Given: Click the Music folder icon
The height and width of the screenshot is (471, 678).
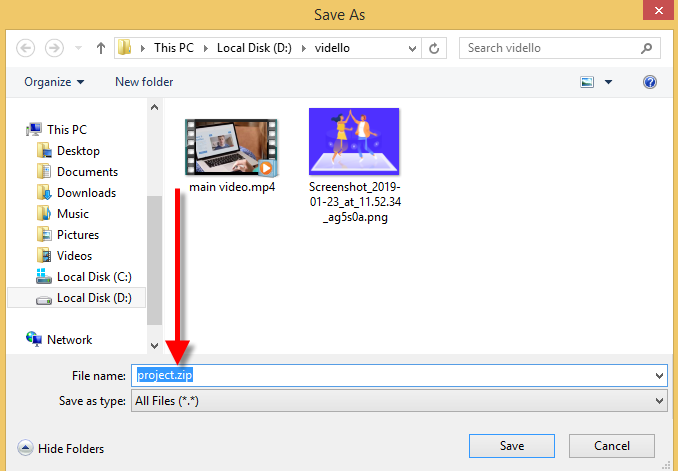Looking at the screenshot, I should pos(44,214).
